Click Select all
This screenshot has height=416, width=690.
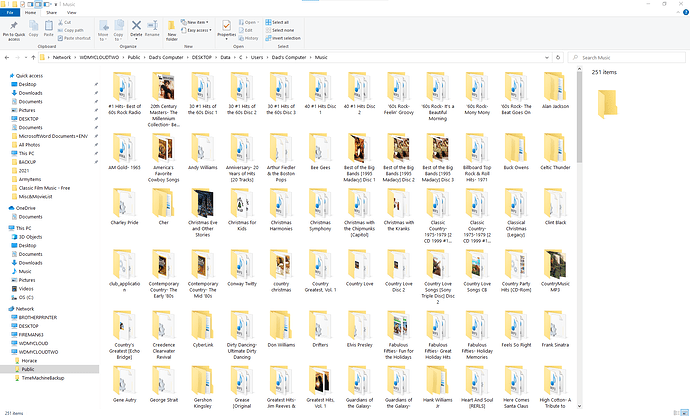click(x=277, y=22)
